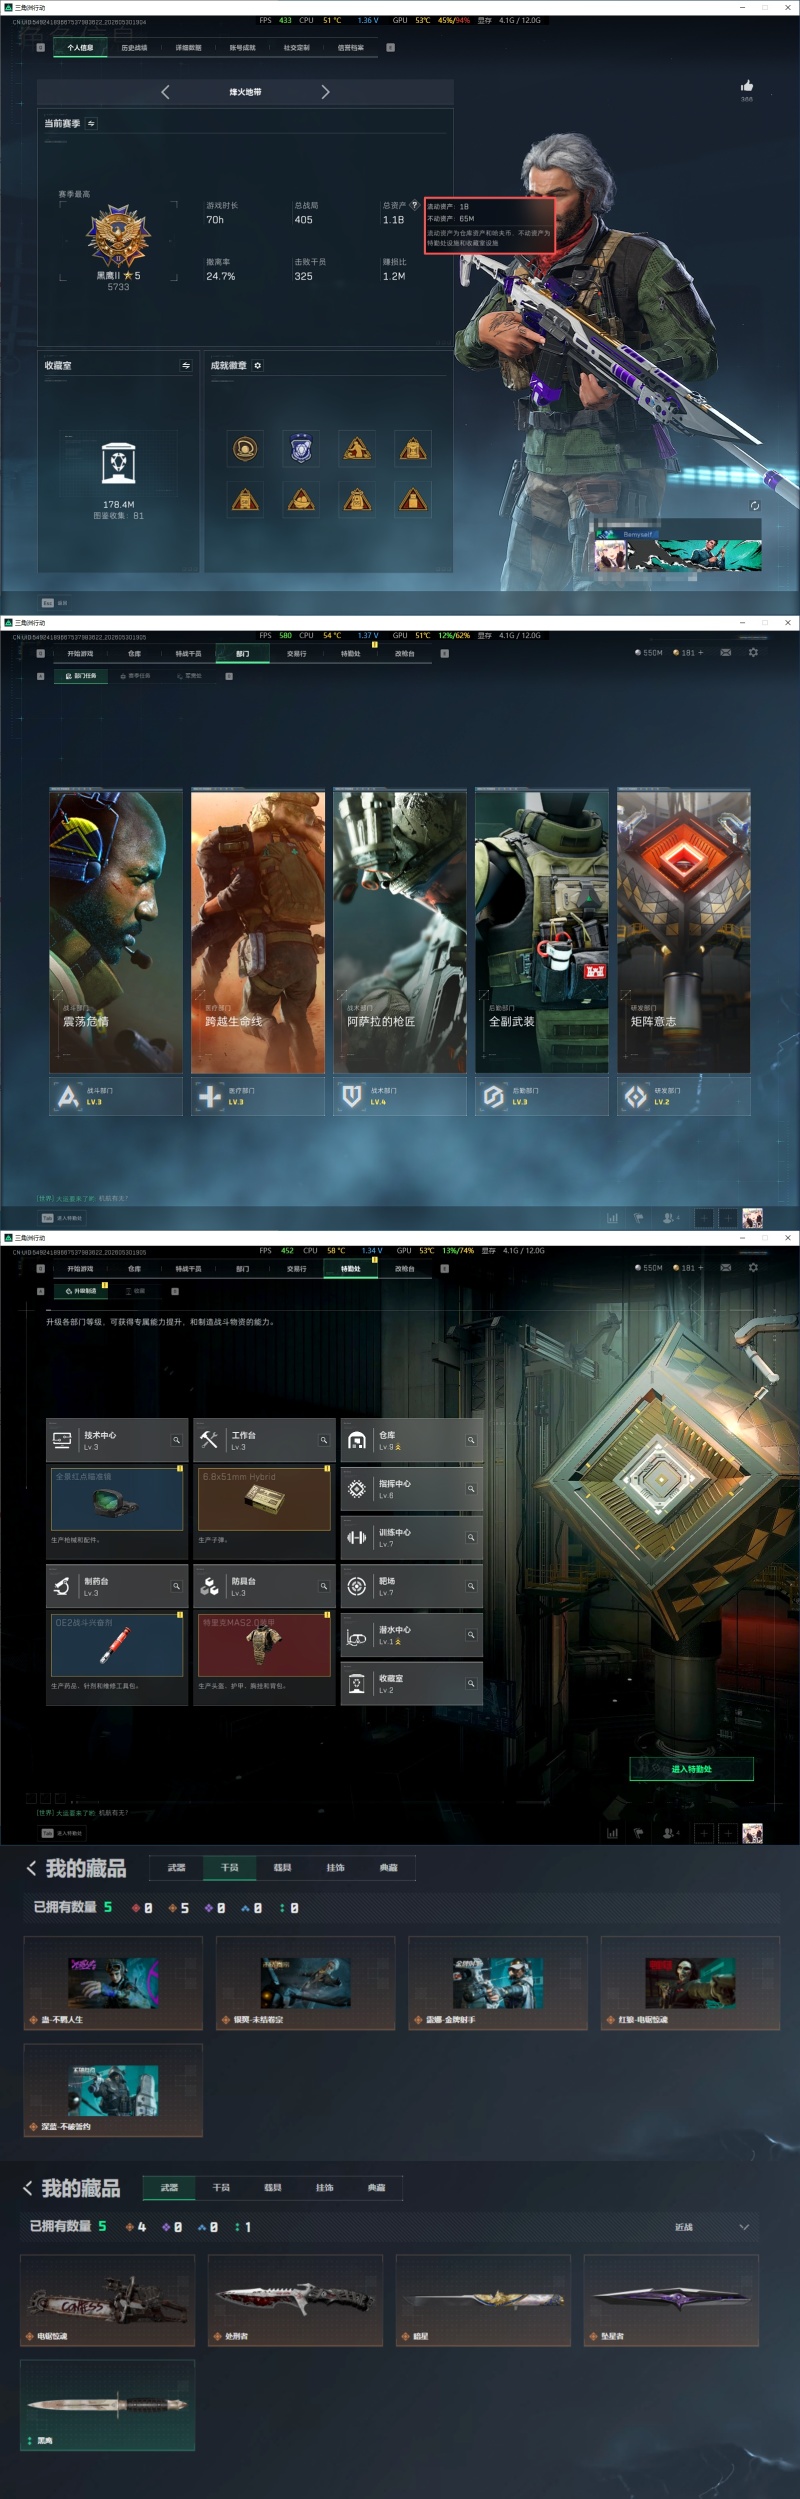This screenshot has height=2499, width=800.
Task: Click the question mark beside 总资产
Action: point(414,205)
